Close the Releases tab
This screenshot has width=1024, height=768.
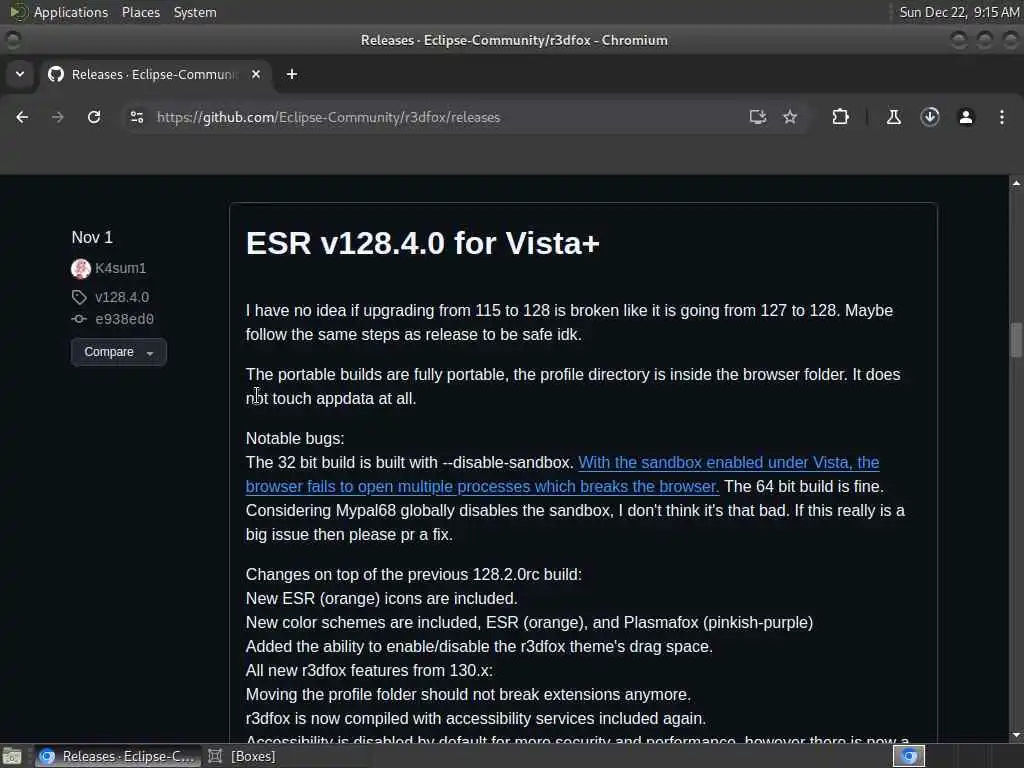tap(256, 74)
